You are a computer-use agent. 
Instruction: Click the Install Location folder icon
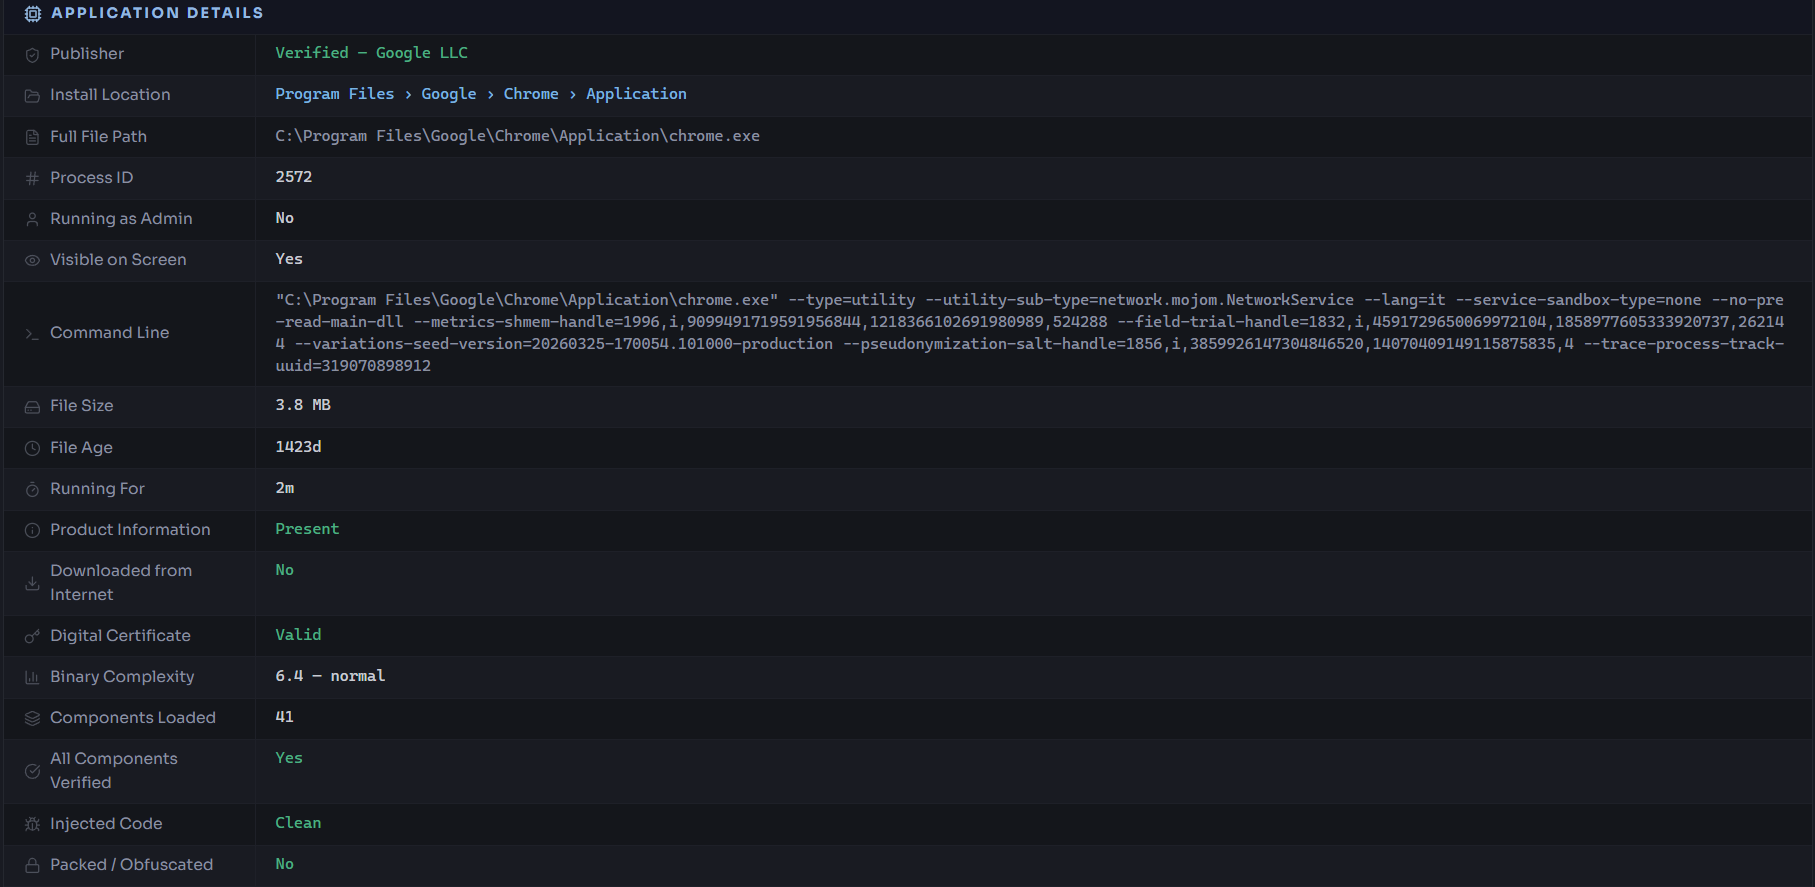pos(32,96)
